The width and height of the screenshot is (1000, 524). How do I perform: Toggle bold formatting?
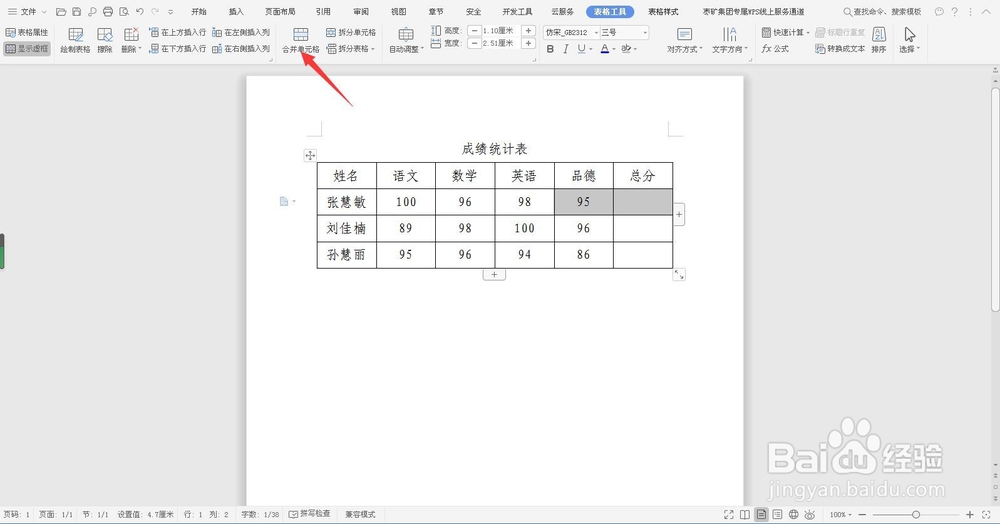(550, 48)
